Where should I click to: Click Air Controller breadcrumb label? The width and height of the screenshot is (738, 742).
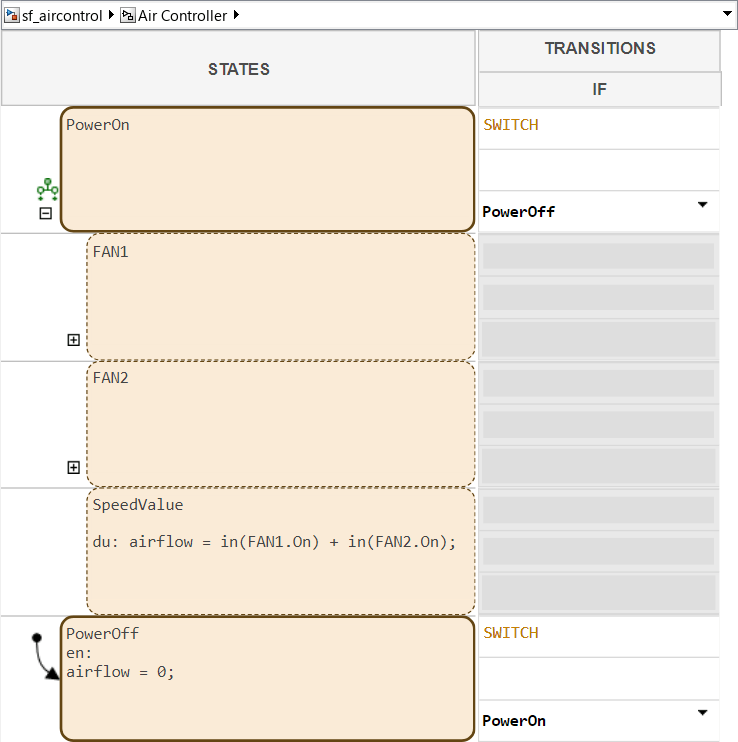pos(184,16)
